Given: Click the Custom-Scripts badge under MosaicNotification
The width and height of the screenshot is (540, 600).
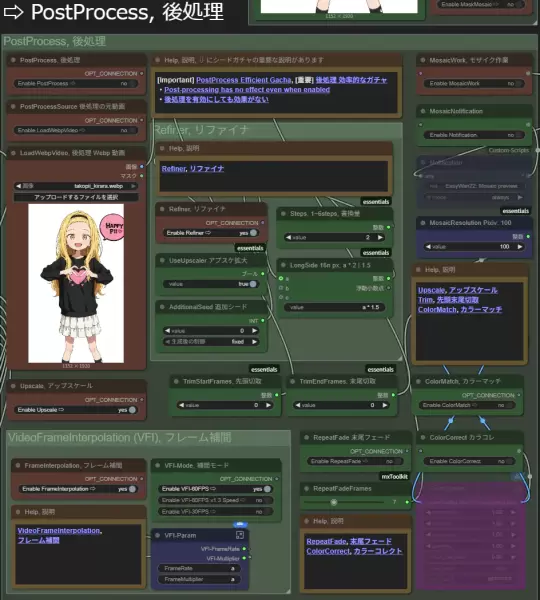Looking at the screenshot, I should (x=508, y=150).
